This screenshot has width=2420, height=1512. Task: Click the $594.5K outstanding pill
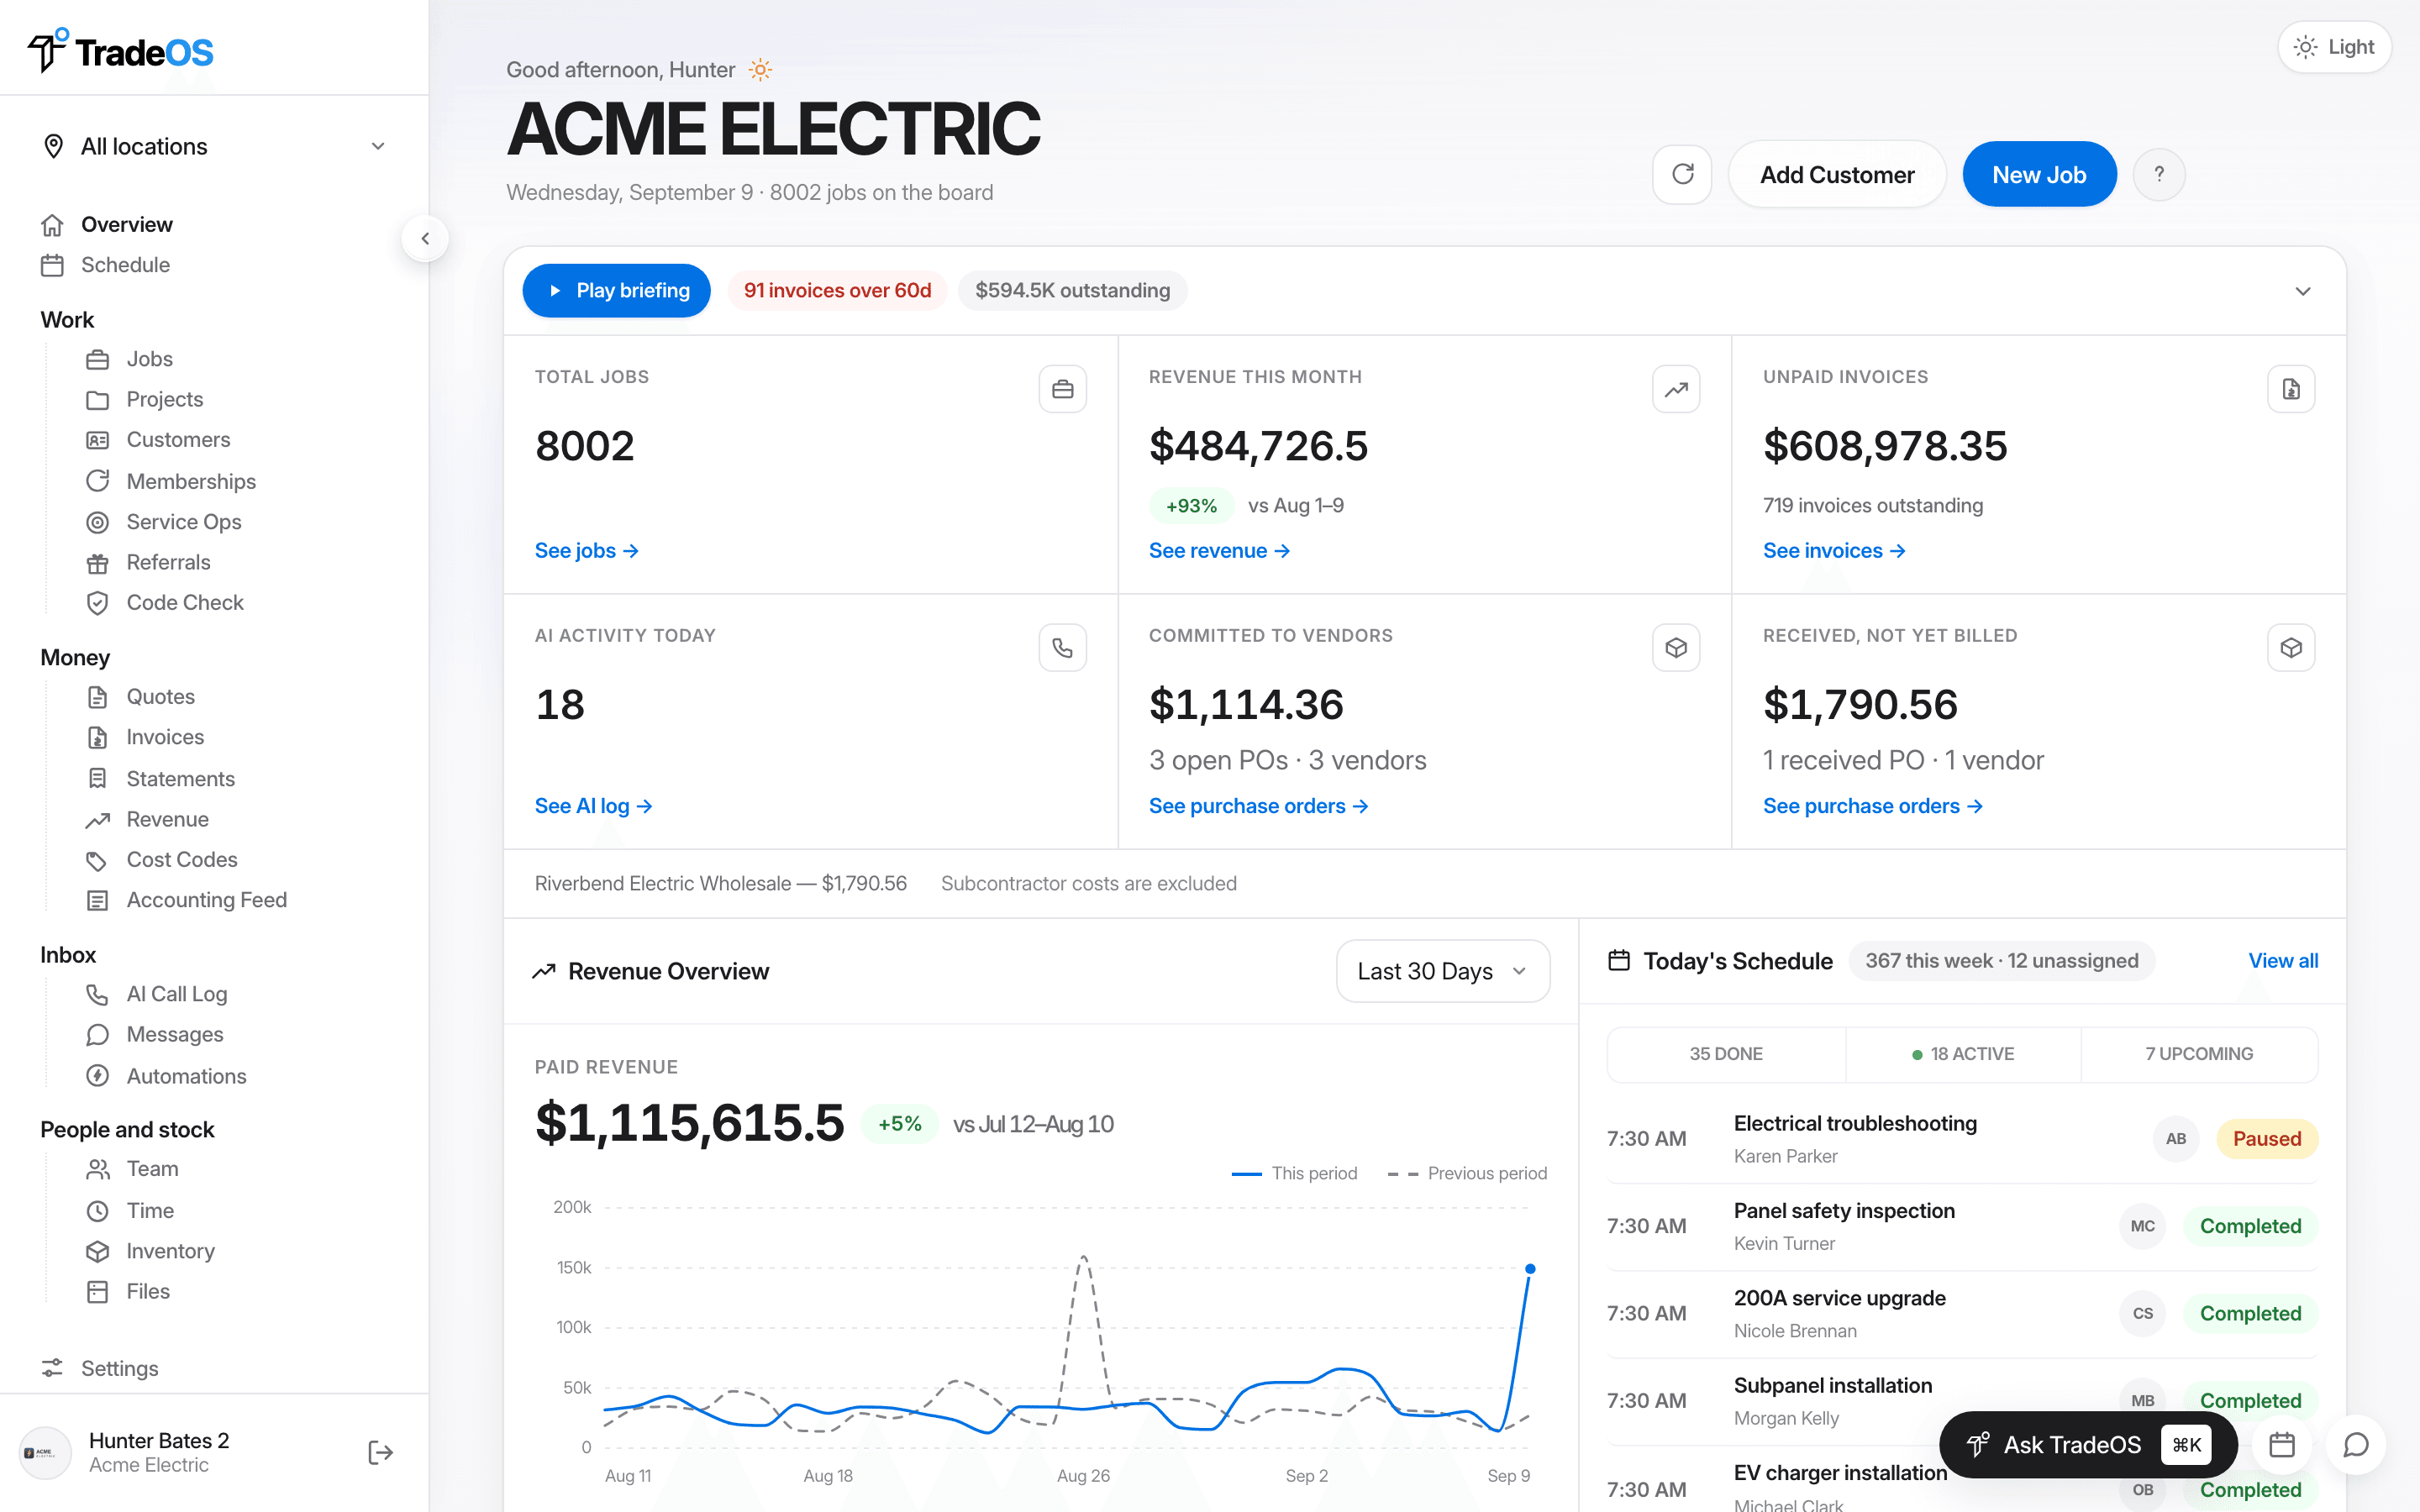1072,291
